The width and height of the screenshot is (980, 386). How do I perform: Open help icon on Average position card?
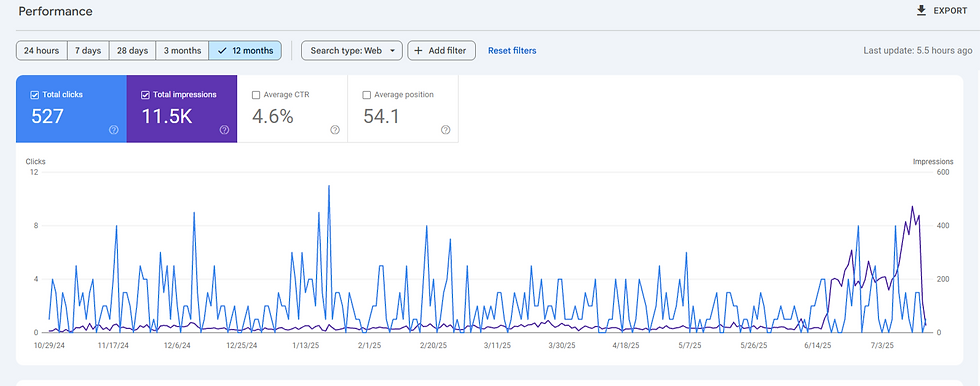click(x=446, y=130)
